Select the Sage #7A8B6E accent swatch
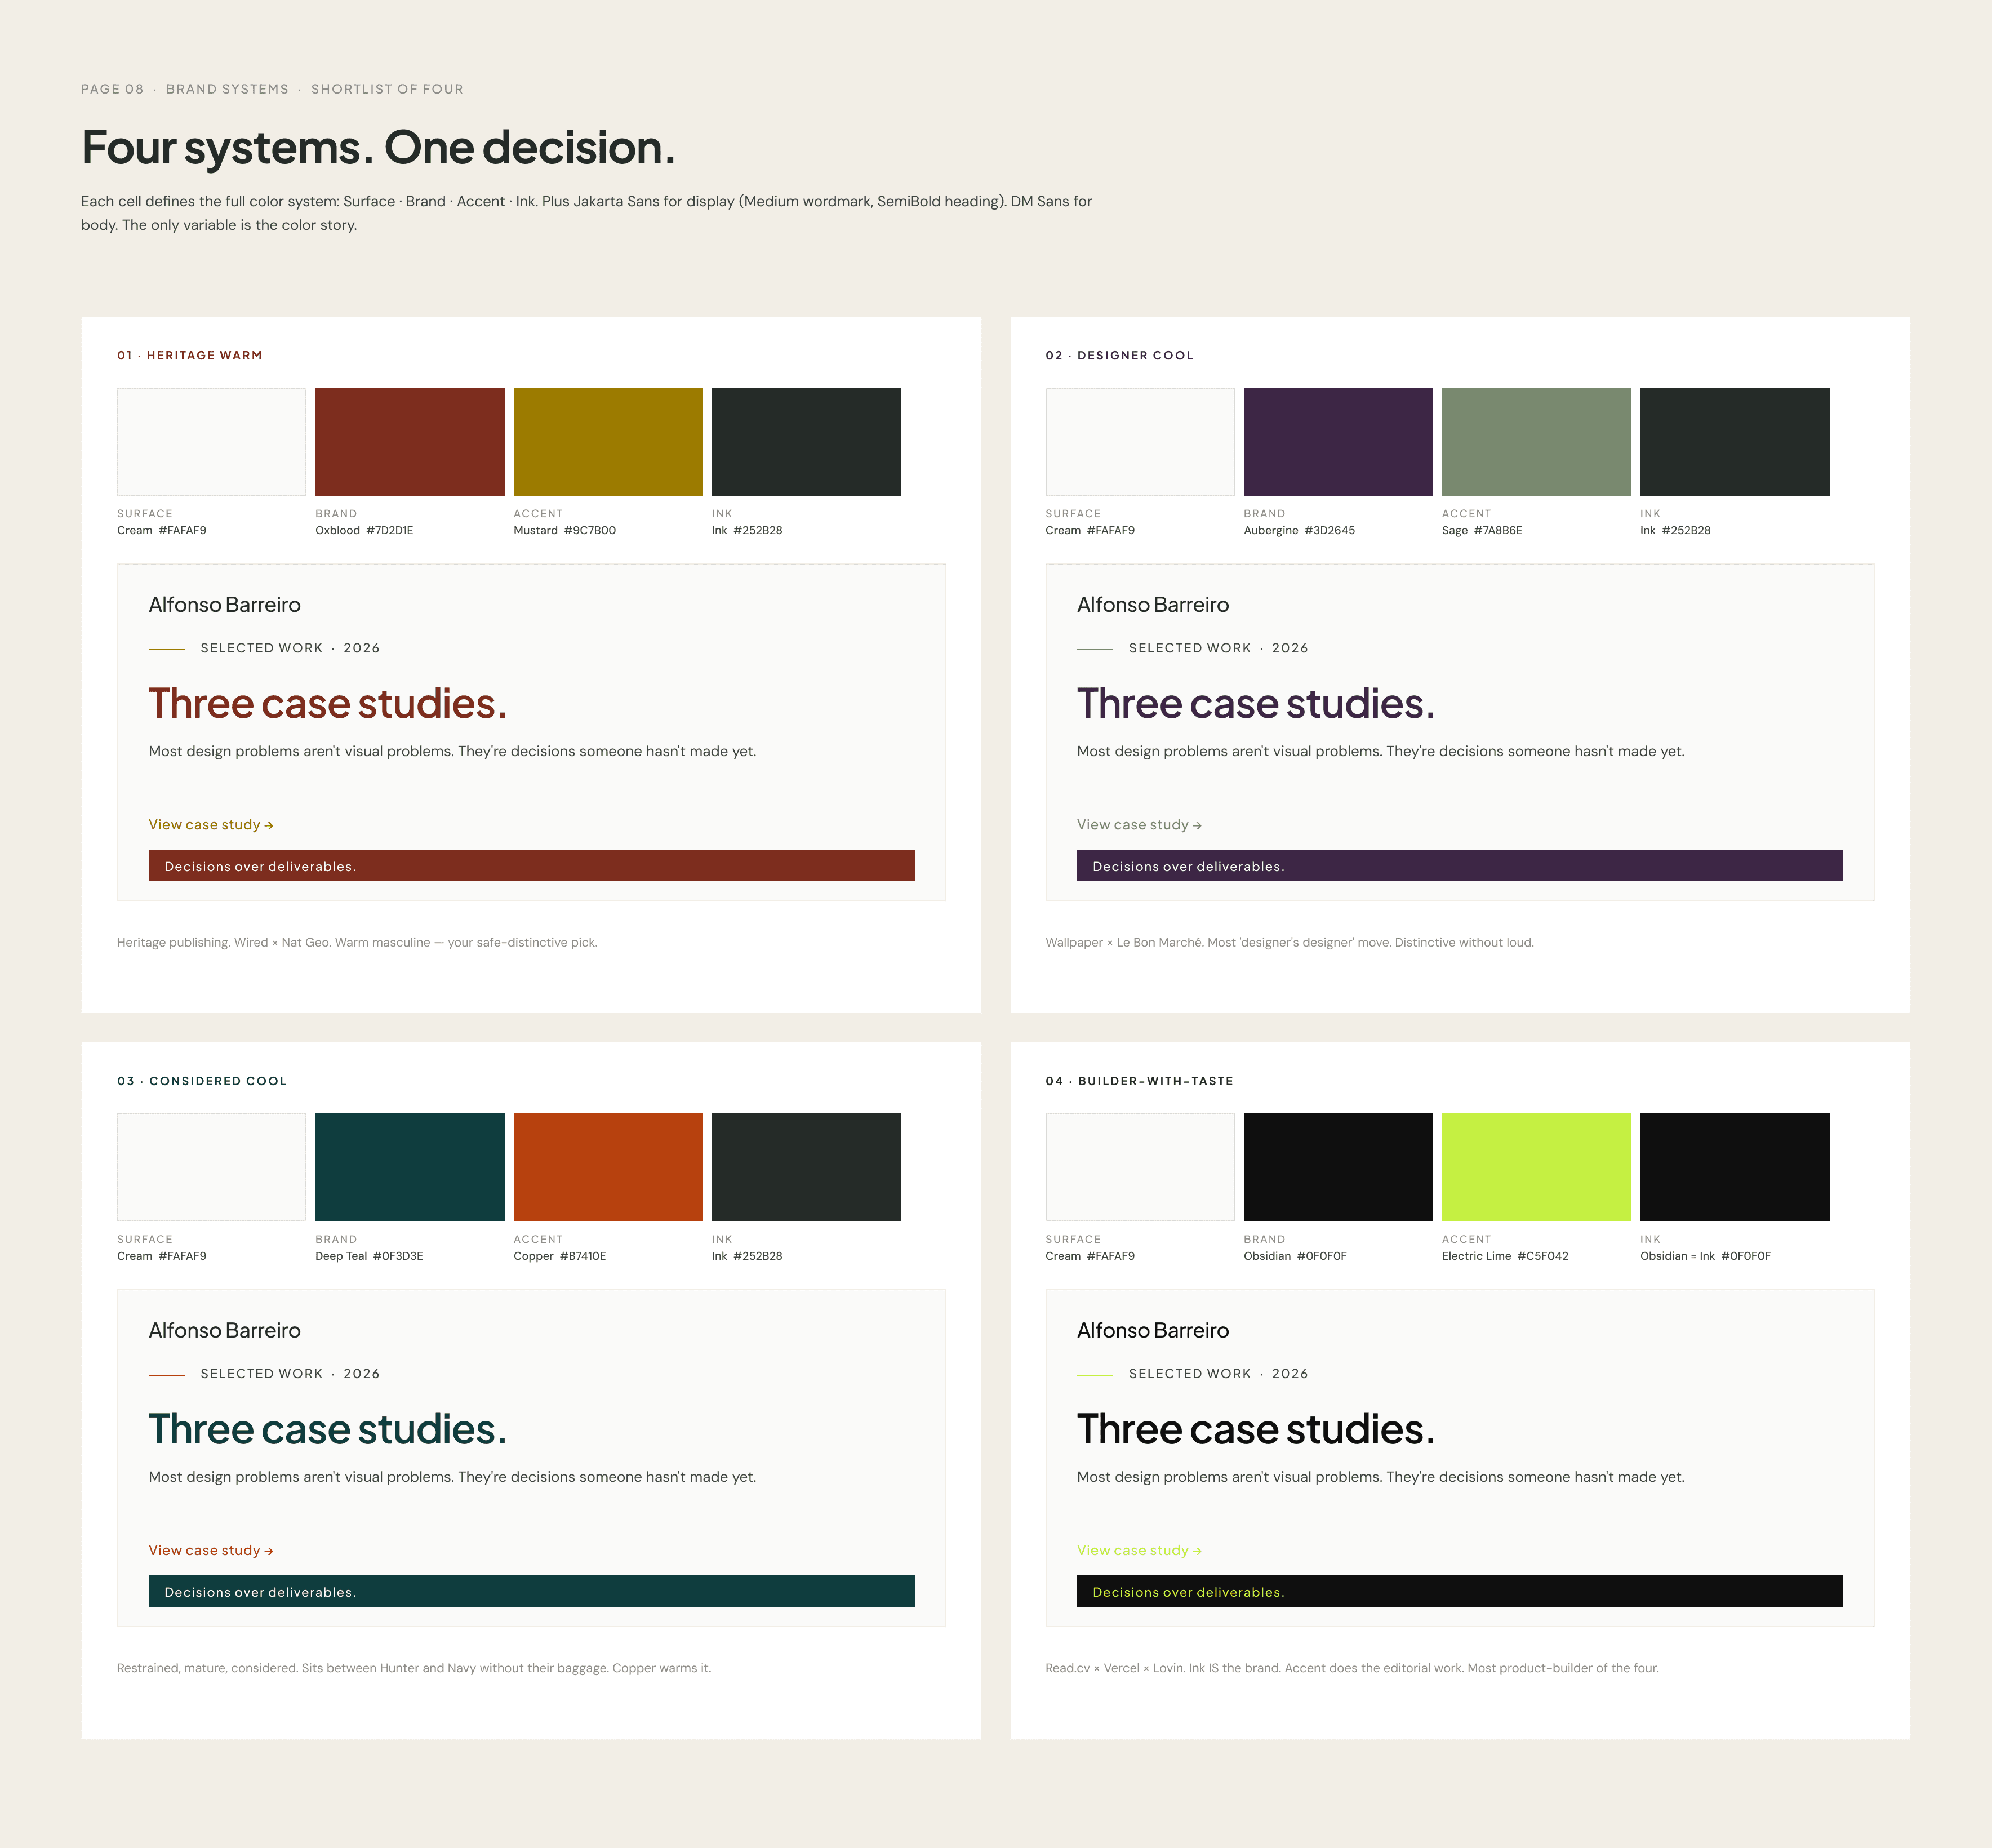This screenshot has height=1848, width=1992. tap(1536, 441)
